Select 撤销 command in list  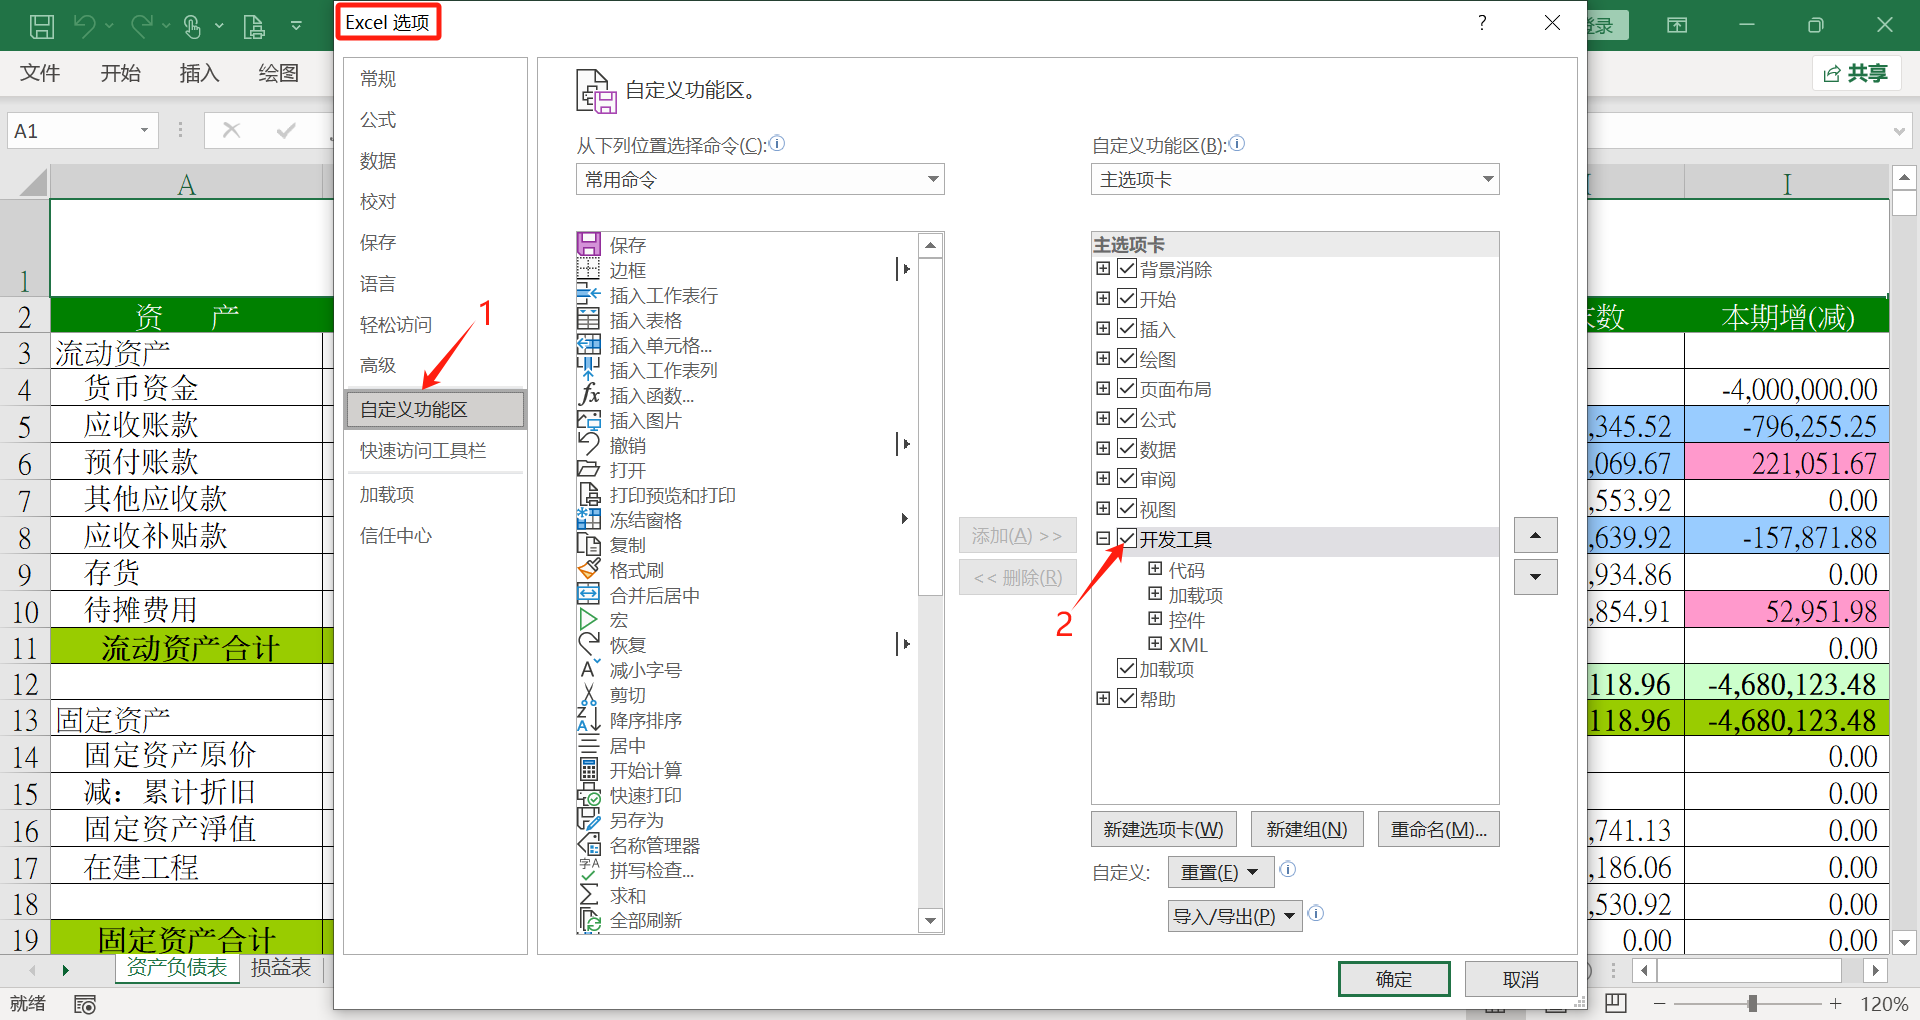[627, 445]
